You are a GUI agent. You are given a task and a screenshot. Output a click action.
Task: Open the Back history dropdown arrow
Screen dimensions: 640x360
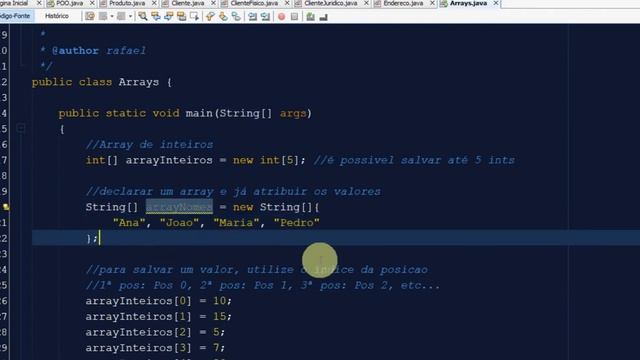point(111,16)
